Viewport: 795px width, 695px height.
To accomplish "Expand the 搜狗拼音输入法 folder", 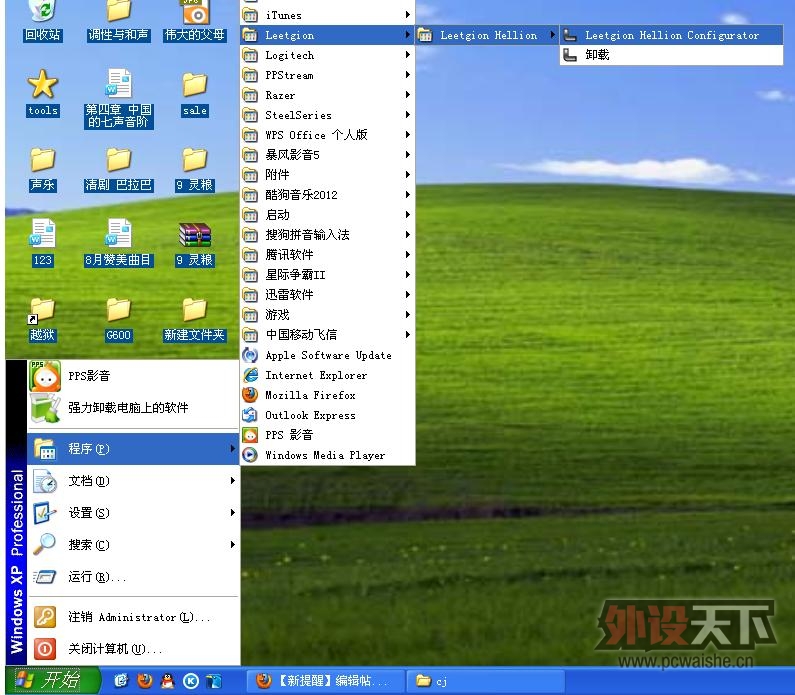I will click(x=328, y=235).
